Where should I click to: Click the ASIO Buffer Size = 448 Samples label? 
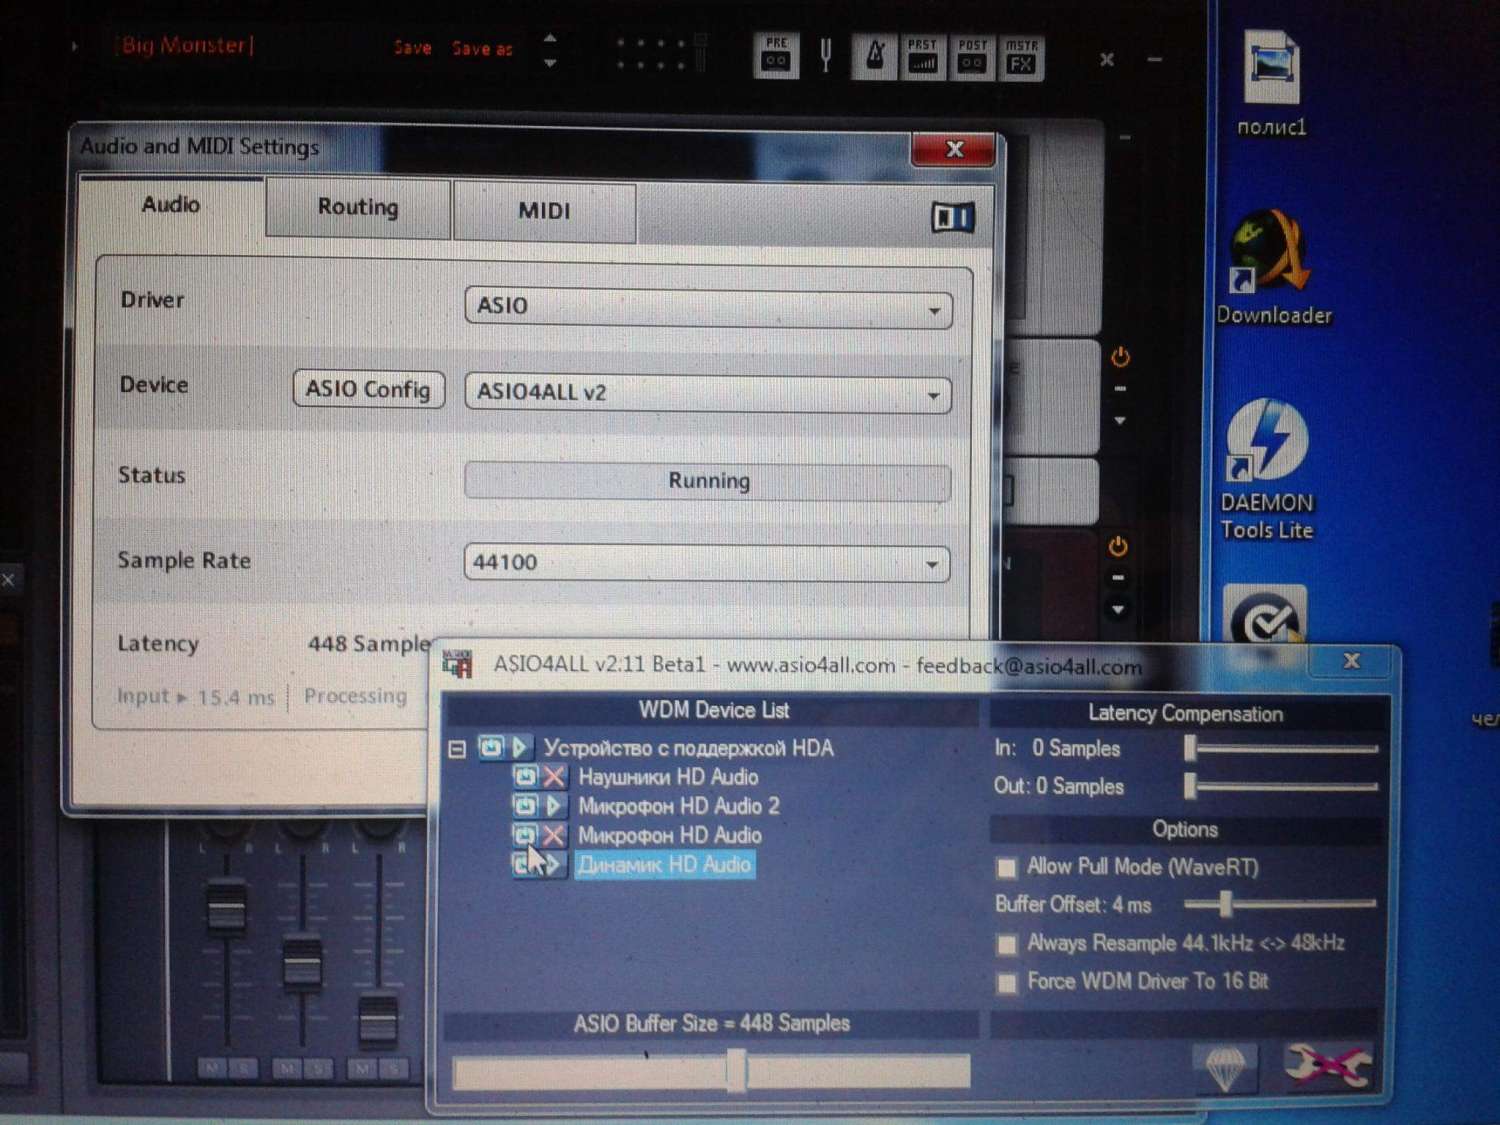point(712,1023)
